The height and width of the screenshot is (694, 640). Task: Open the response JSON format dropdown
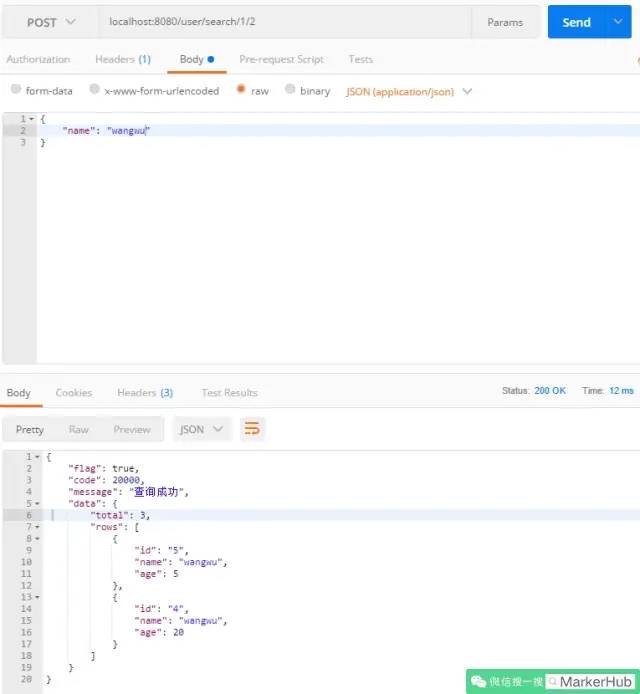201,429
